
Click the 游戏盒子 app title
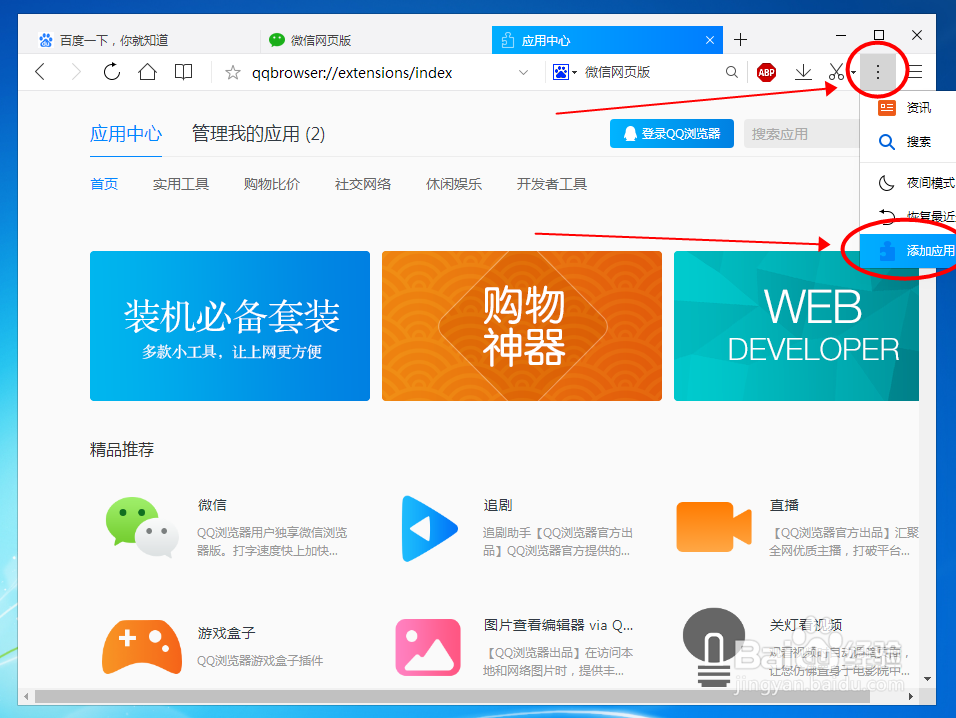(226, 633)
